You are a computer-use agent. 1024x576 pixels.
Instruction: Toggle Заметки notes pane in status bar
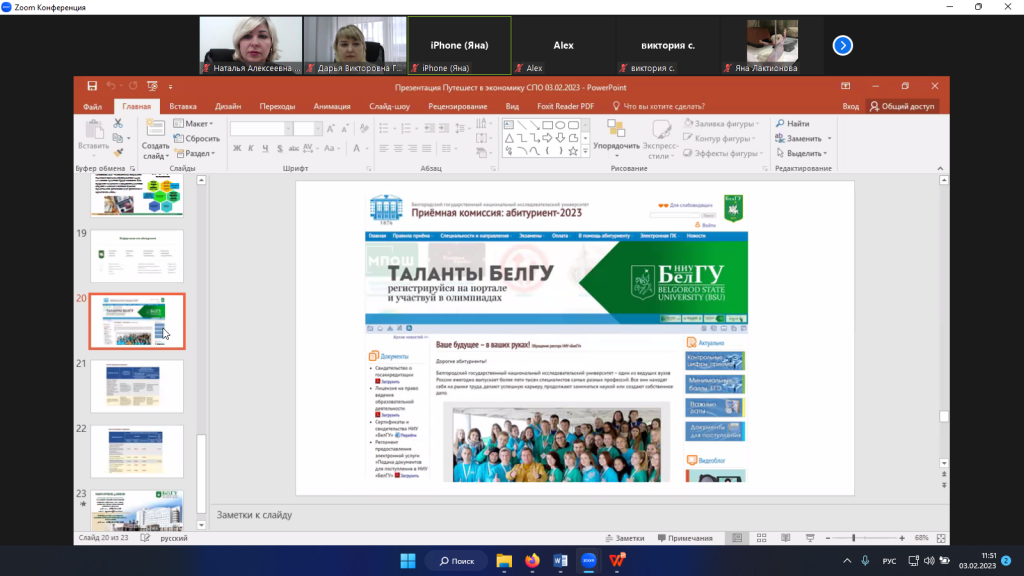[625, 538]
